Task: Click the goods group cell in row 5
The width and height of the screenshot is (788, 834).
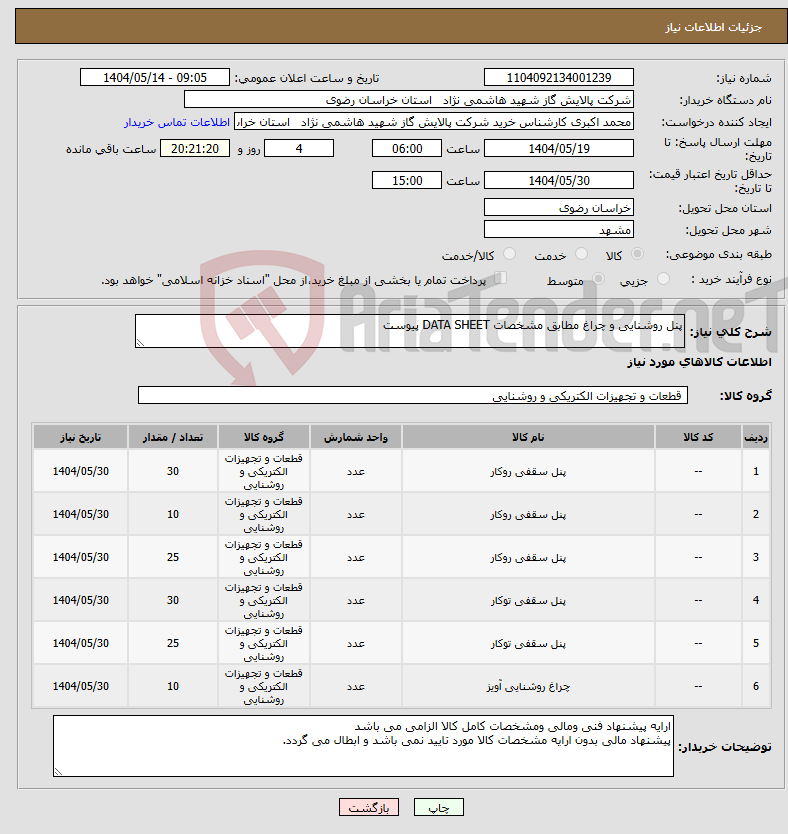Action: 264,644
